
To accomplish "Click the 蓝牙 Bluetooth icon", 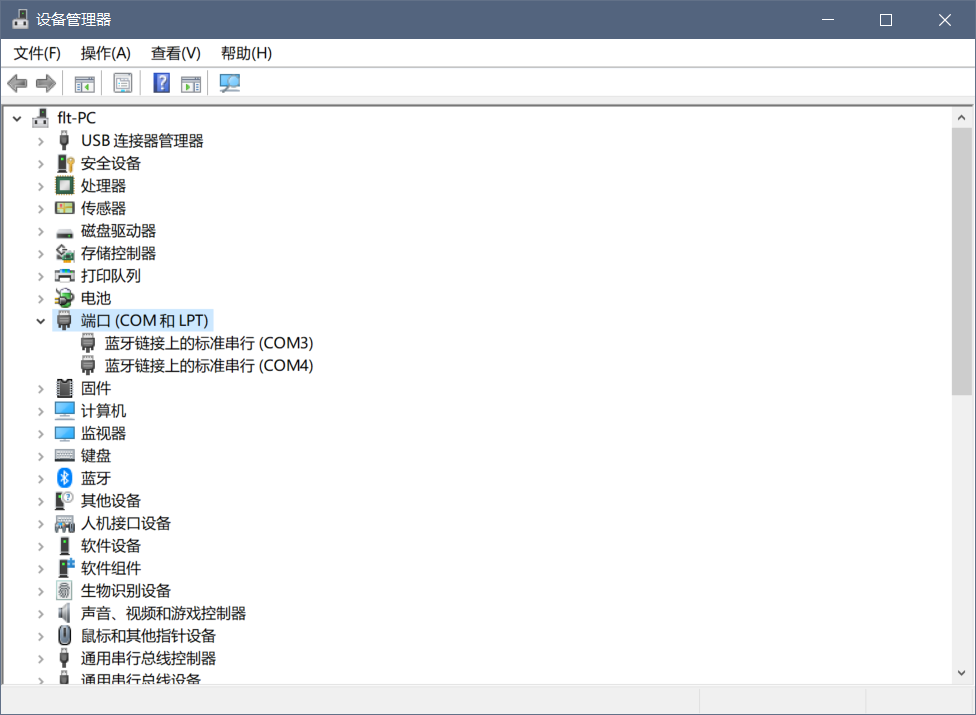I will (65, 478).
